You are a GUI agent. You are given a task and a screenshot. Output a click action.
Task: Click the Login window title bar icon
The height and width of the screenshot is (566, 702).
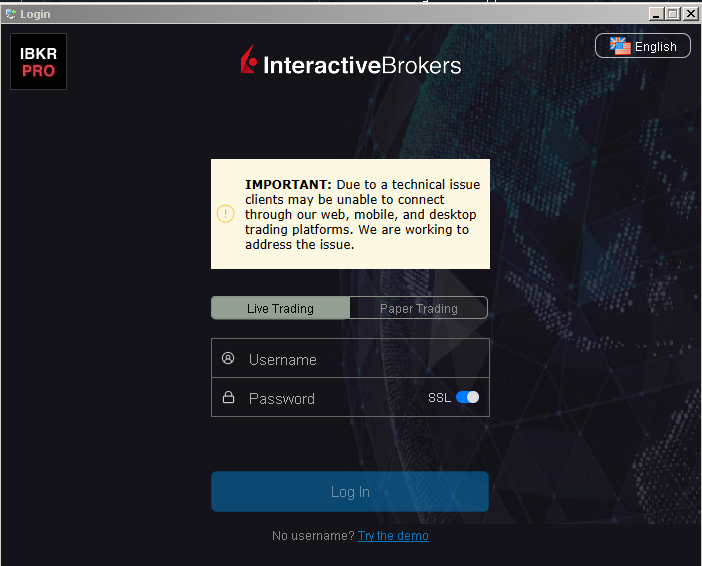coord(10,14)
